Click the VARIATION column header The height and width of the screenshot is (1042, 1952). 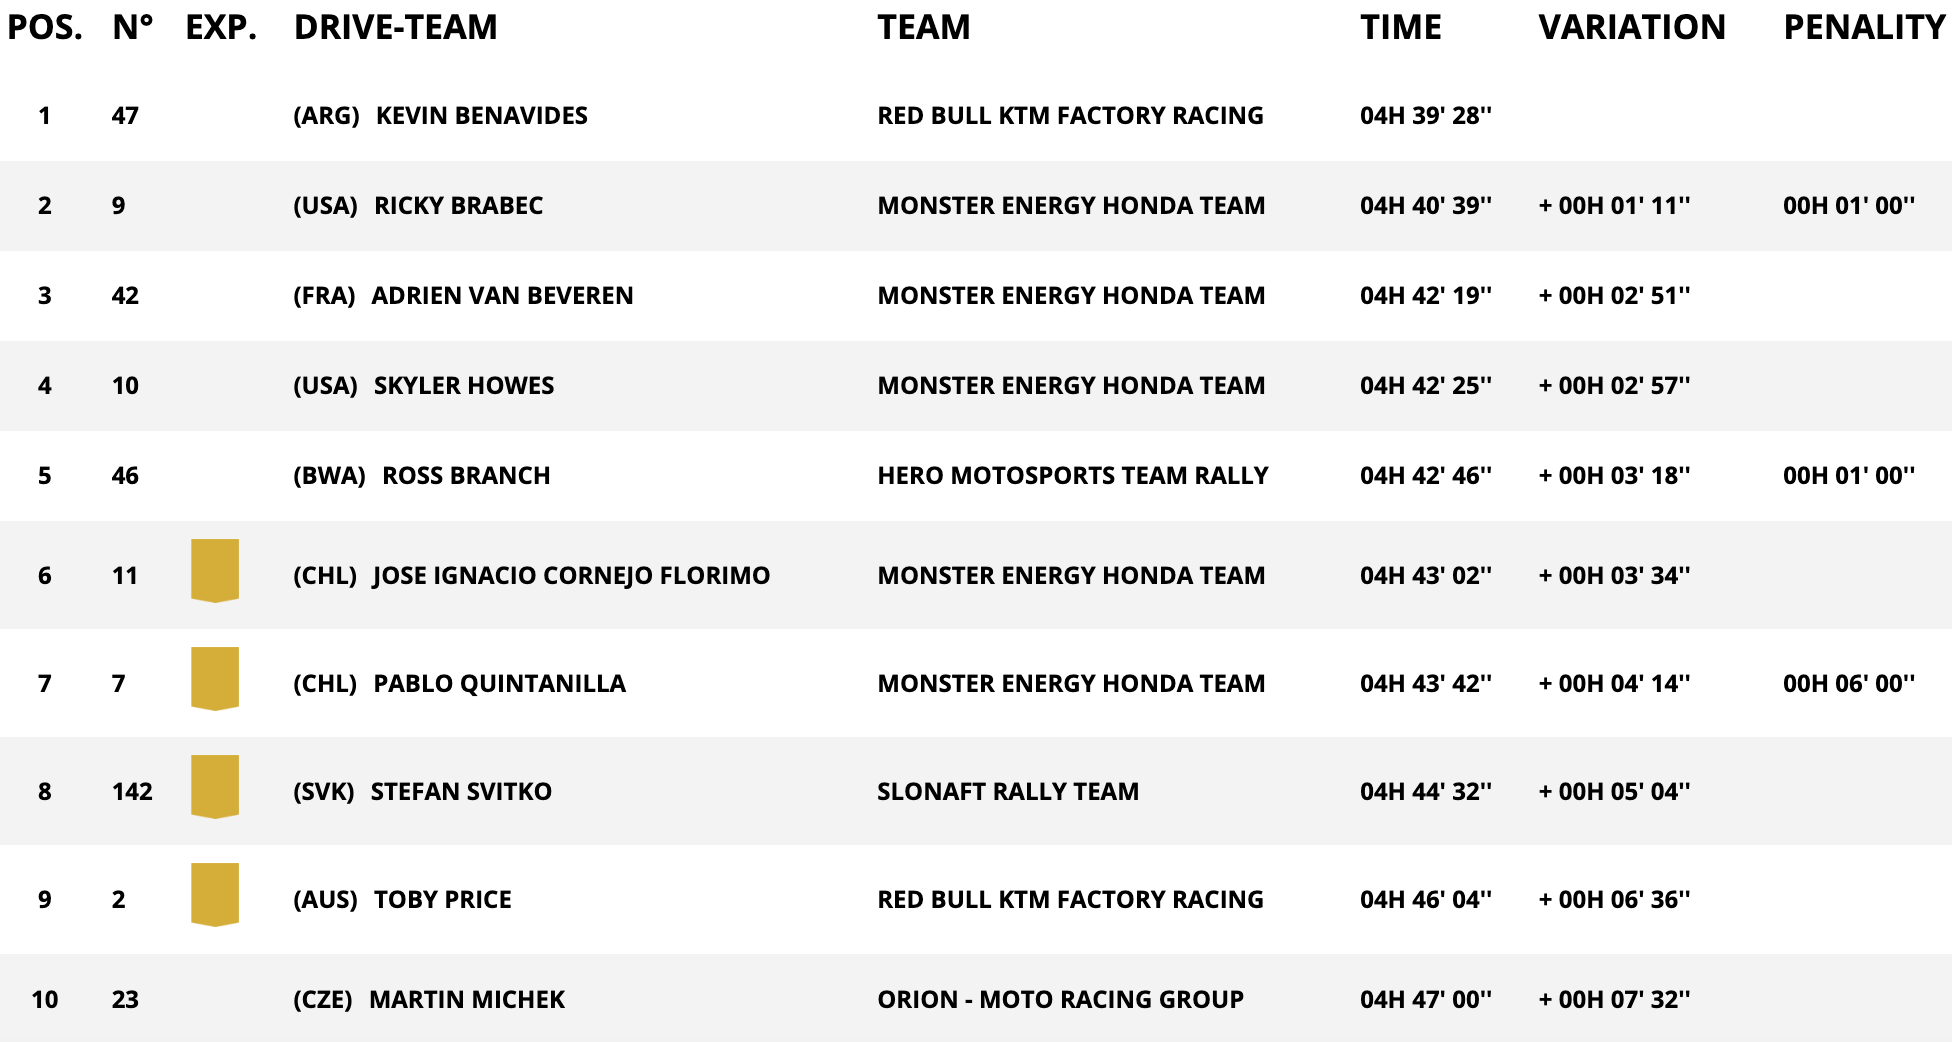(x=1632, y=27)
